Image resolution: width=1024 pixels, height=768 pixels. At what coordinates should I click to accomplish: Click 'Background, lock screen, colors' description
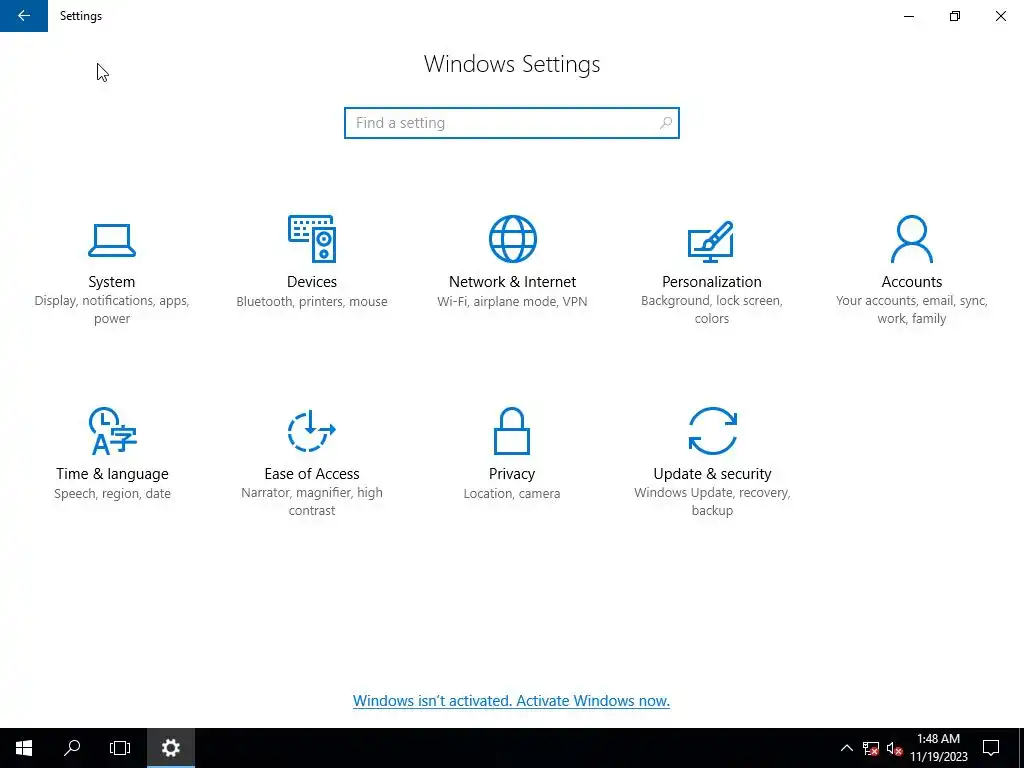[x=711, y=310]
